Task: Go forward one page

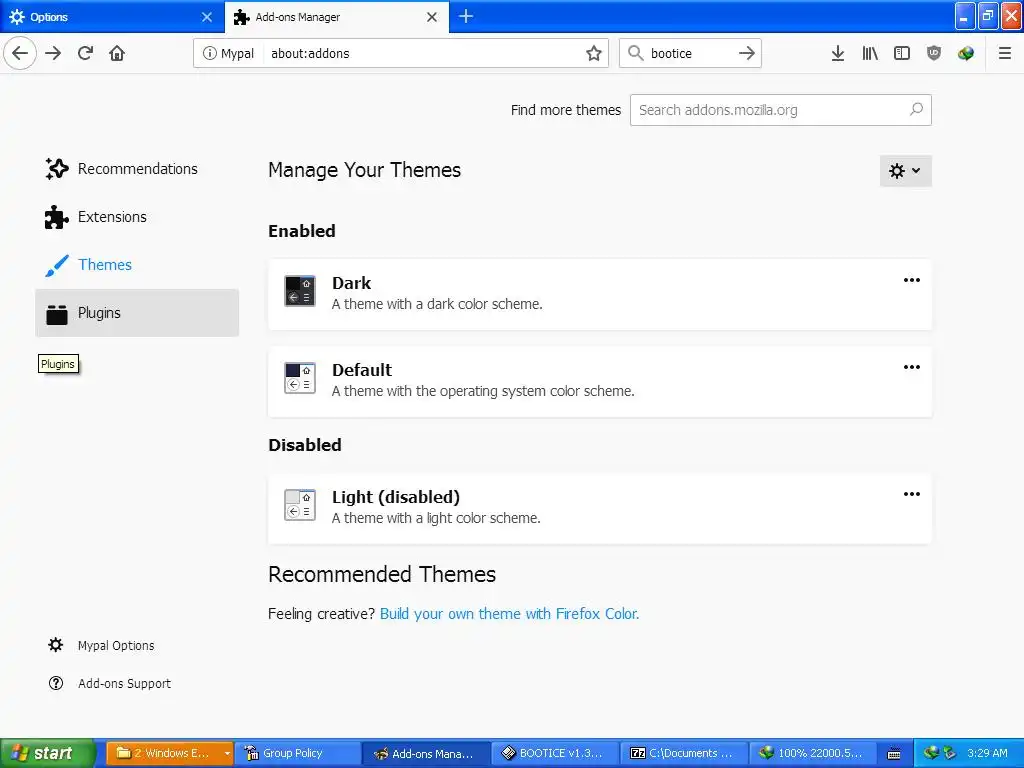Action: (53, 53)
